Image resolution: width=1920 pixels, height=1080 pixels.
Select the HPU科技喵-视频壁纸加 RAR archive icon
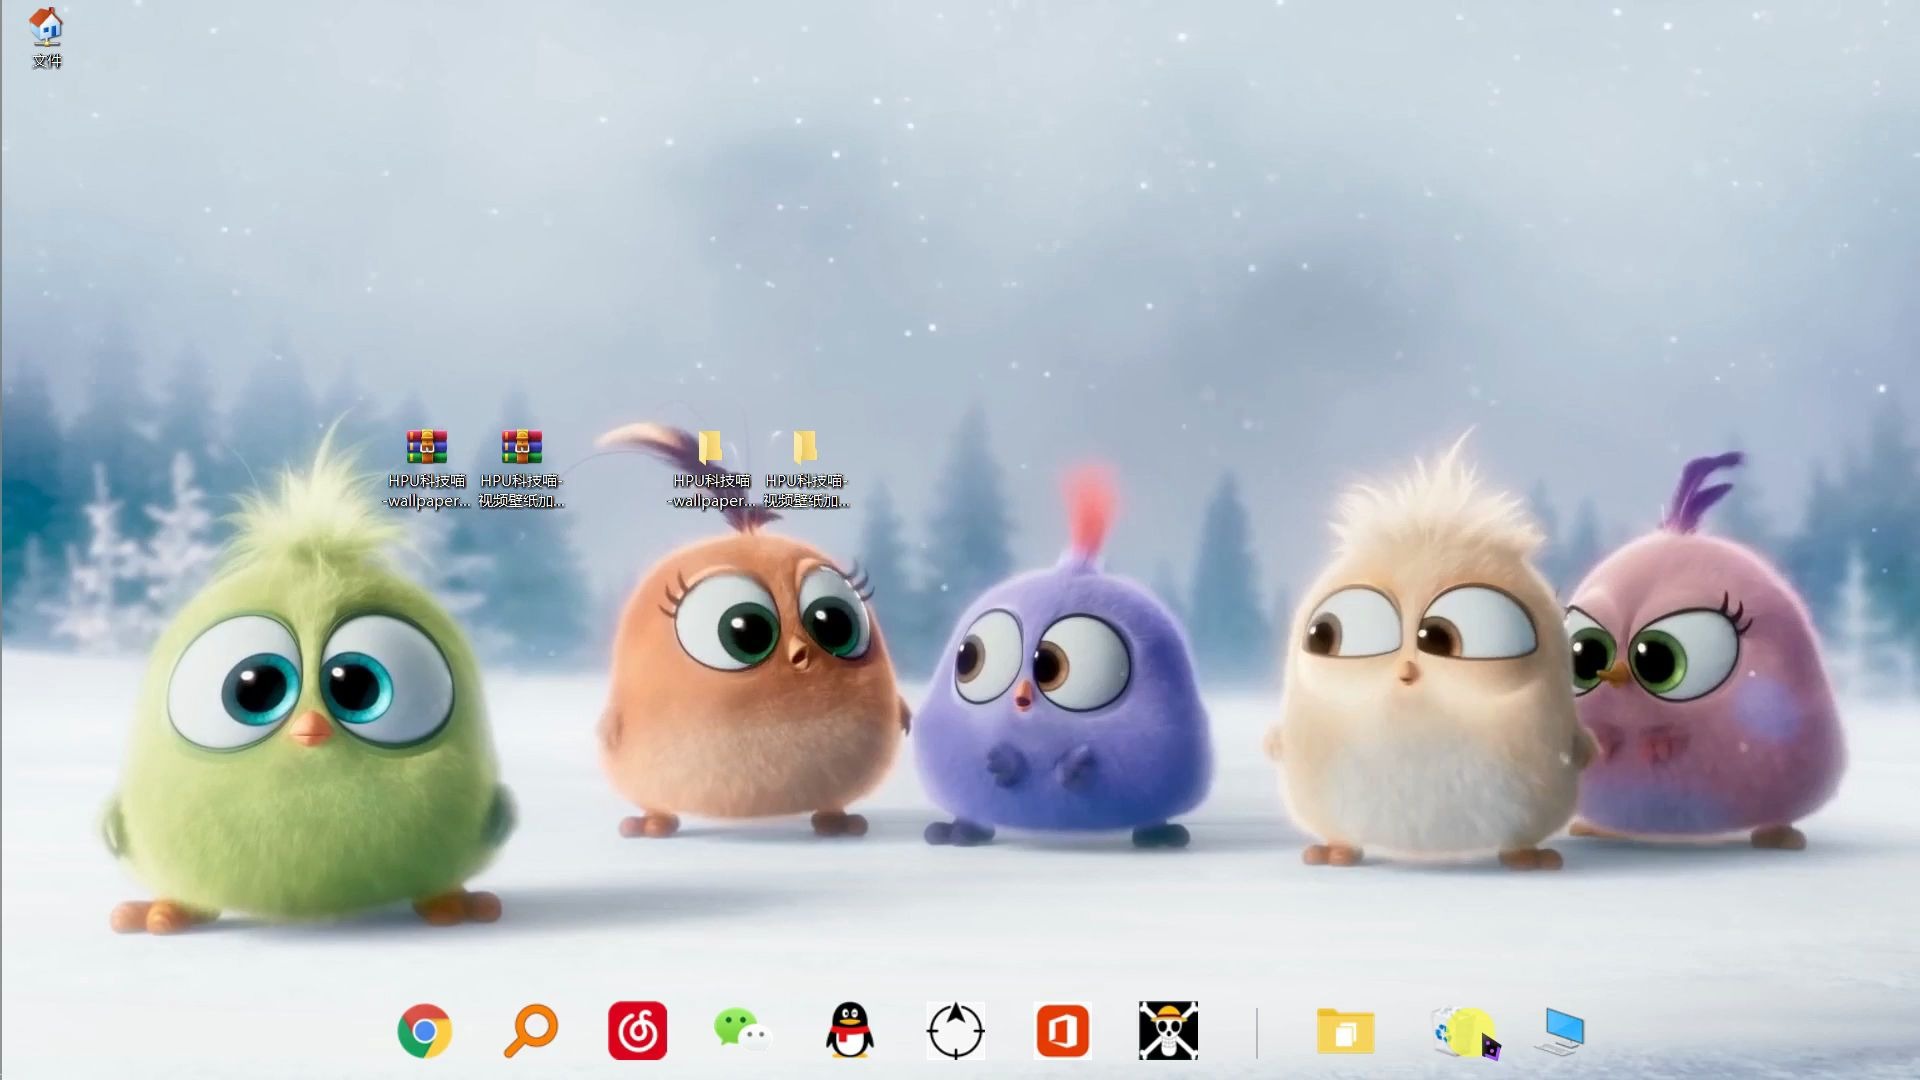coord(521,447)
